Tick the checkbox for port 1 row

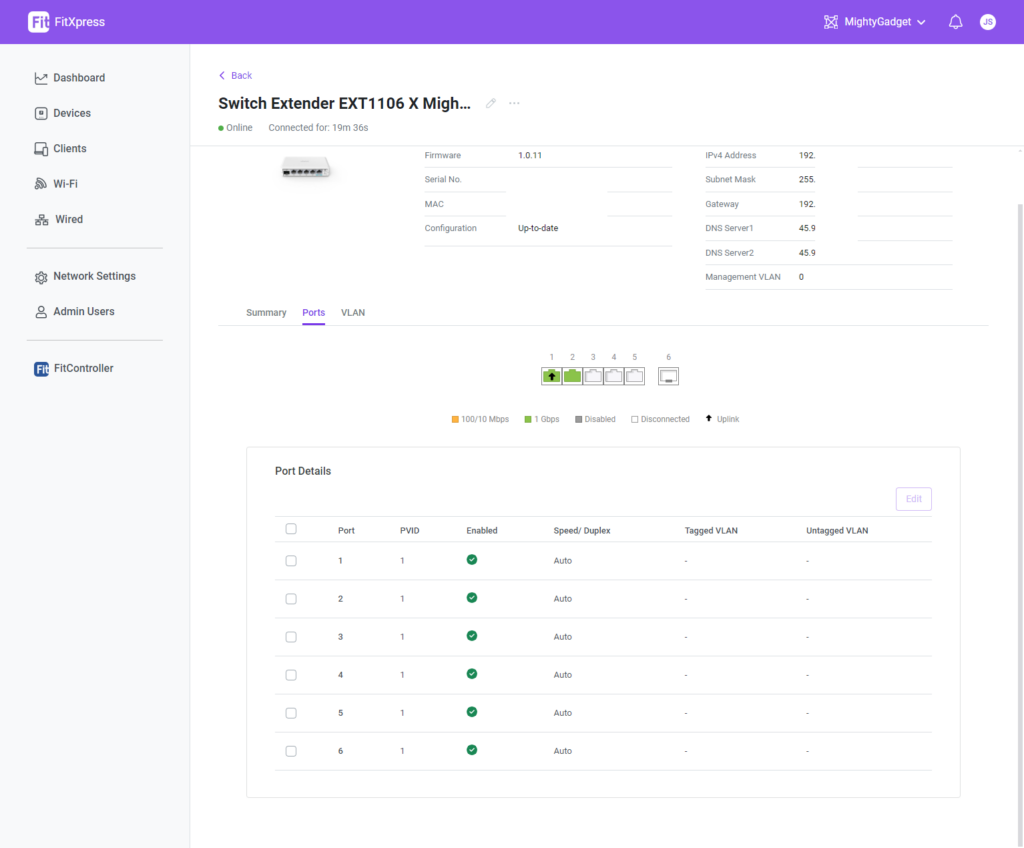291,561
